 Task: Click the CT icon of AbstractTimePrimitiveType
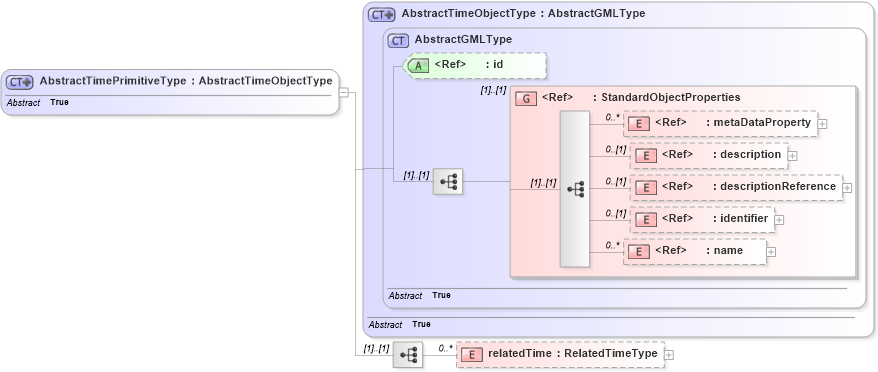(21, 82)
